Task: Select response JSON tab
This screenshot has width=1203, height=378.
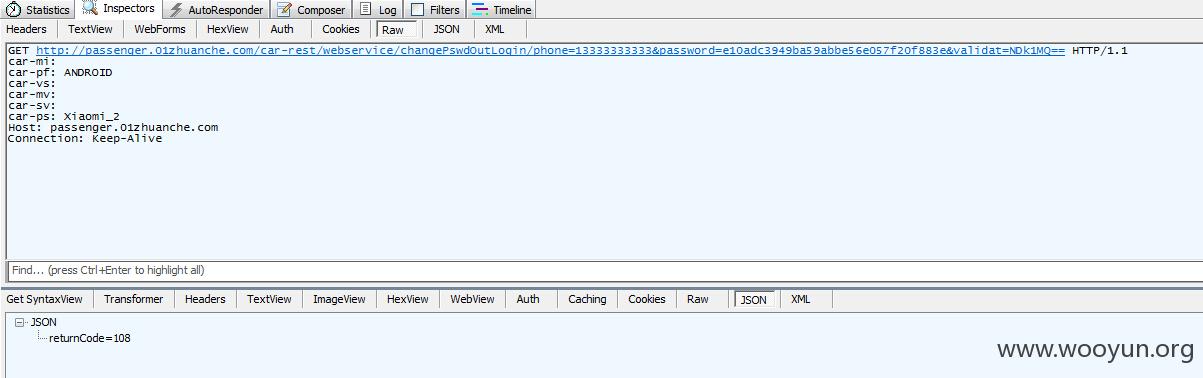Action: tap(754, 299)
